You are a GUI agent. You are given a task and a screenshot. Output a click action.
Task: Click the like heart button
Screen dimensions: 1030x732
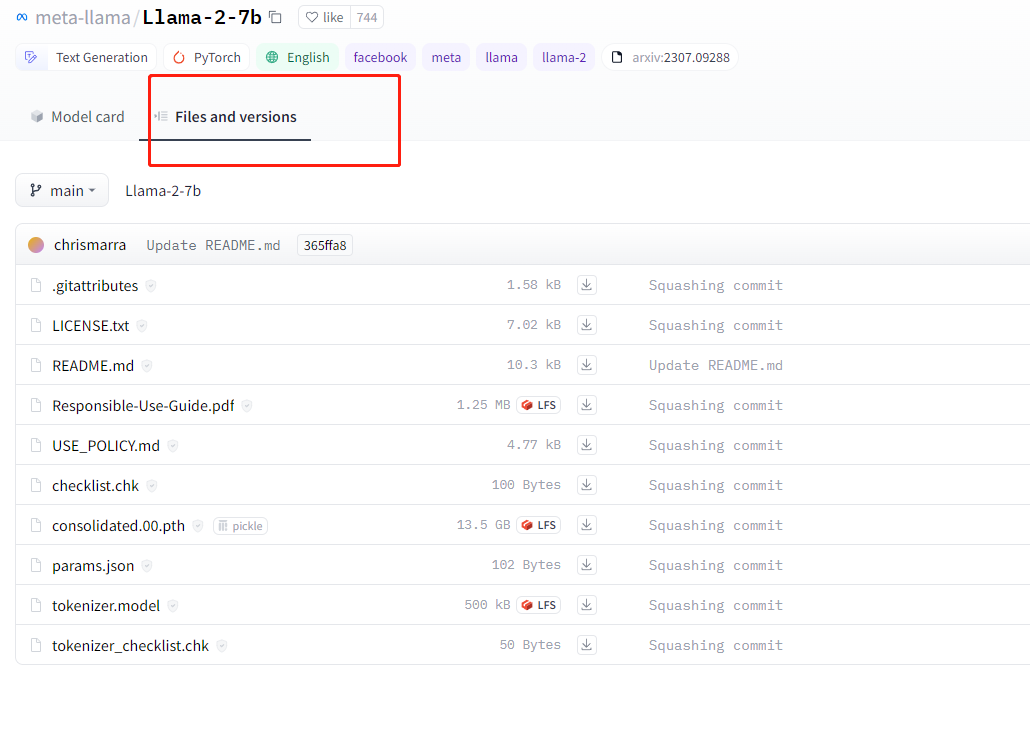[x=325, y=18]
